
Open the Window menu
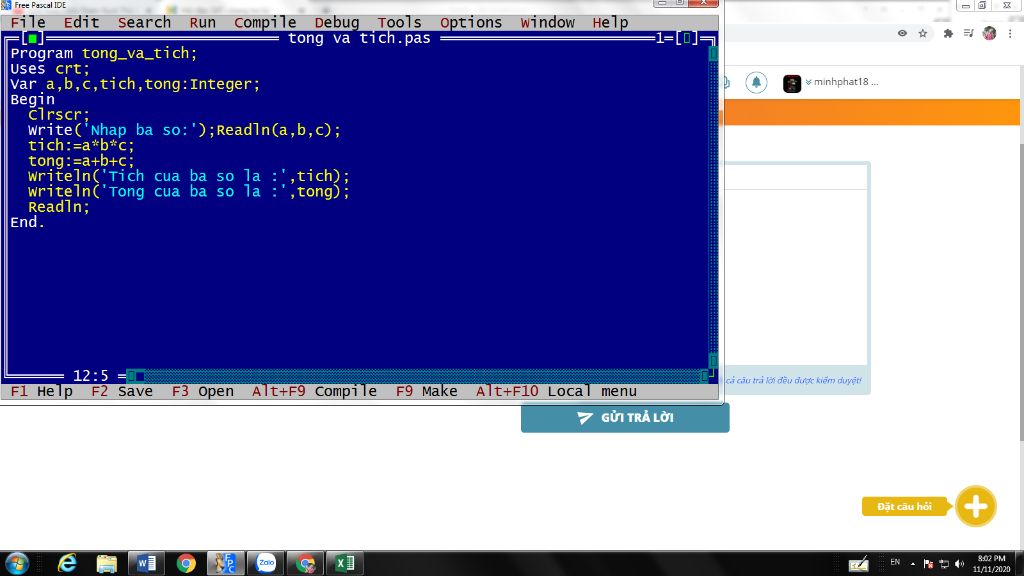pyautogui.click(x=548, y=22)
